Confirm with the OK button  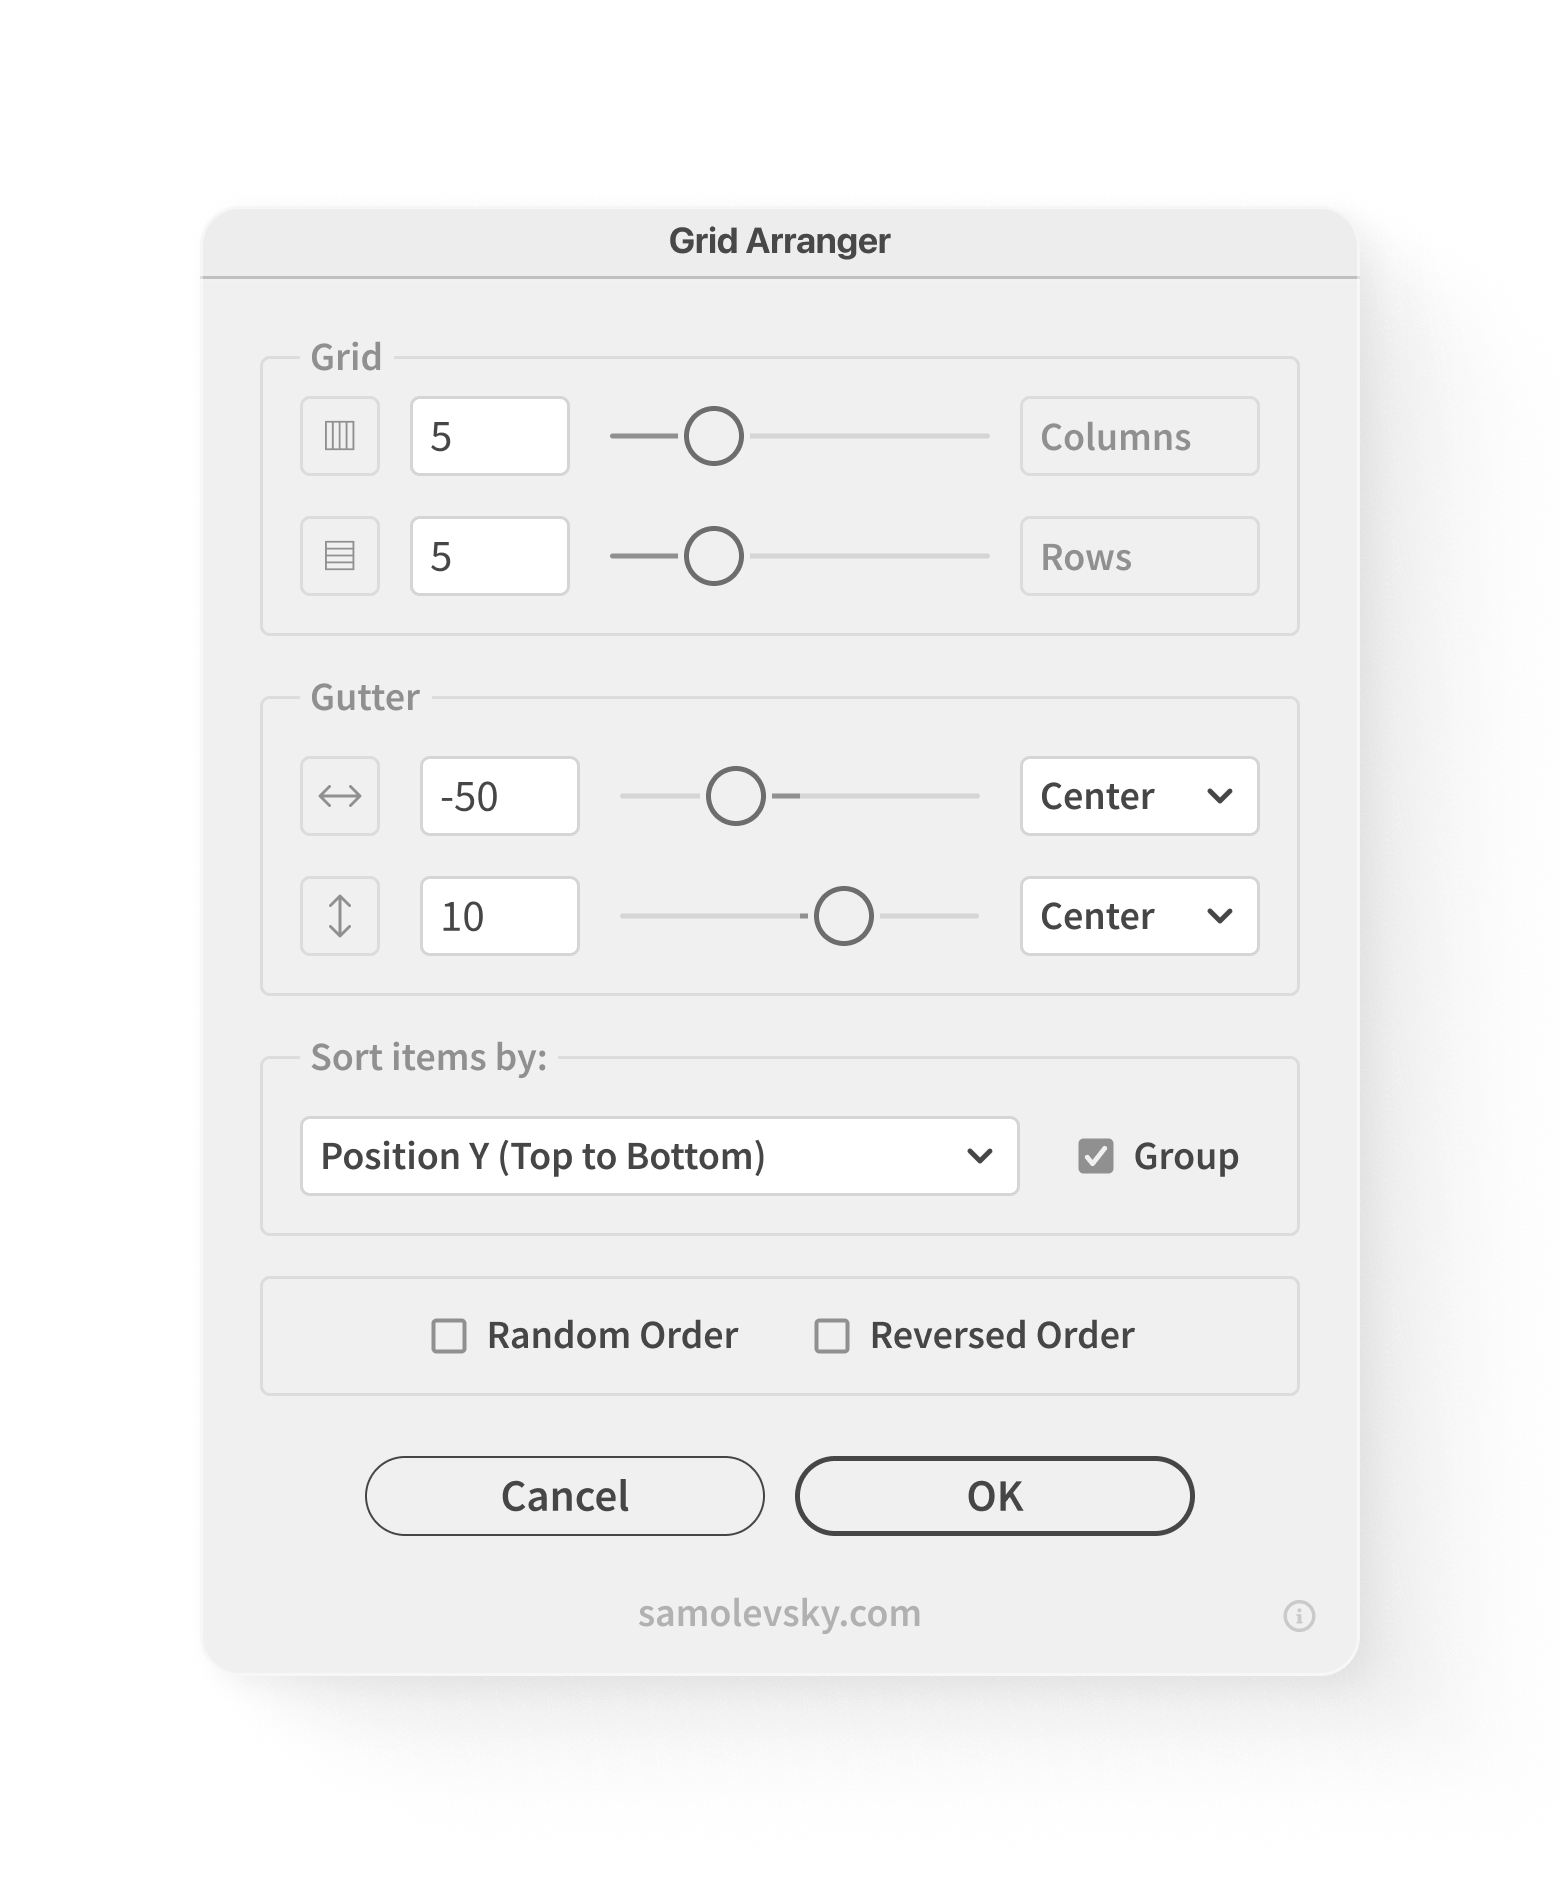click(x=995, y=1496)
